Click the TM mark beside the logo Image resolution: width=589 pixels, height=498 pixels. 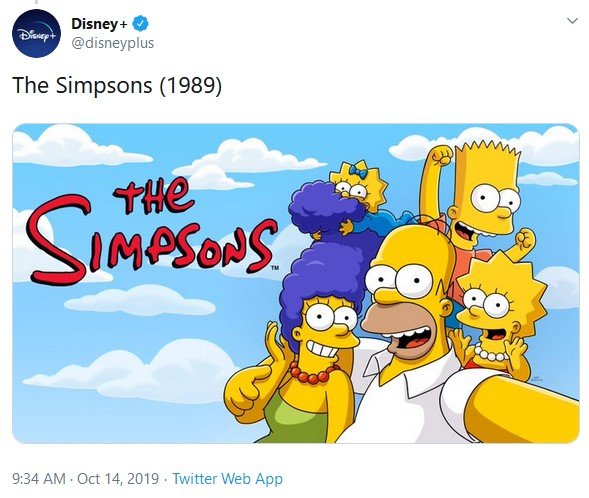(275, 268)
